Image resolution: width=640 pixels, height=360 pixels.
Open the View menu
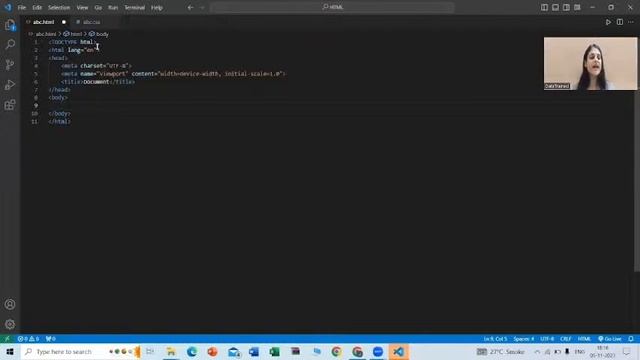click(x=82, y=7)
